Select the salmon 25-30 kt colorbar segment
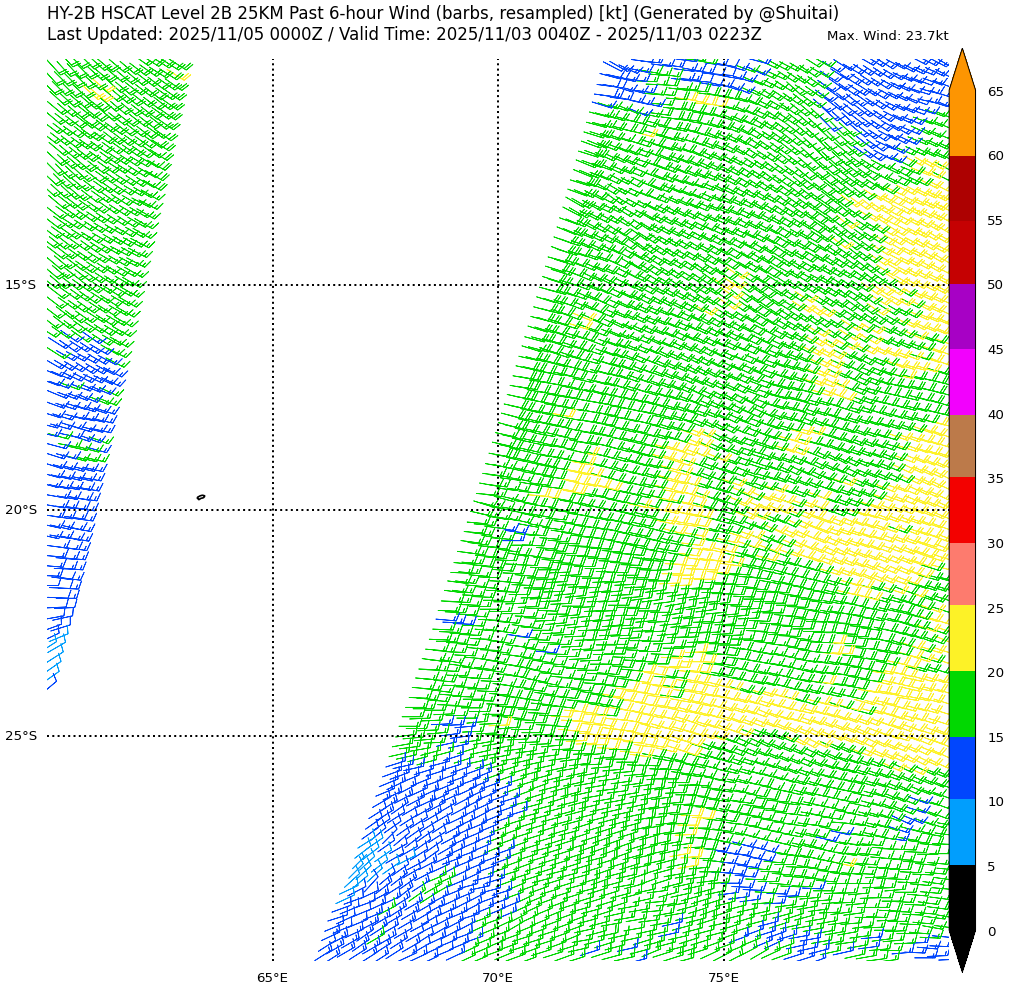 pyautogui.click(x=961, y=575)
